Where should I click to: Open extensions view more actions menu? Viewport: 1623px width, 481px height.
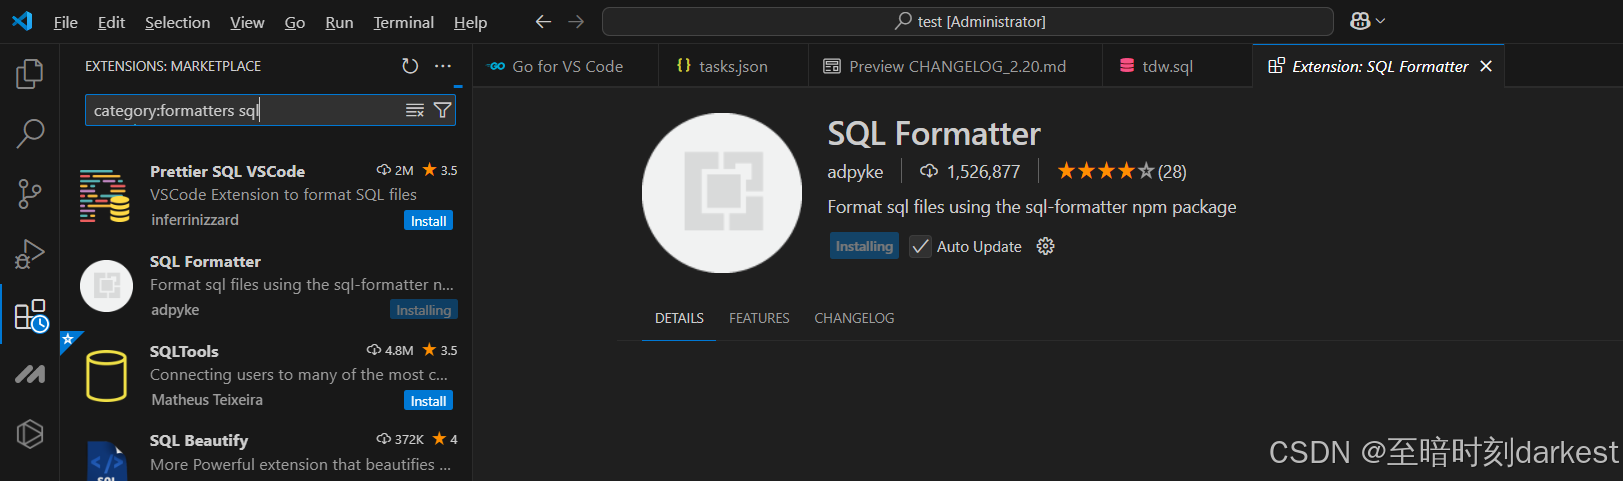443,66
